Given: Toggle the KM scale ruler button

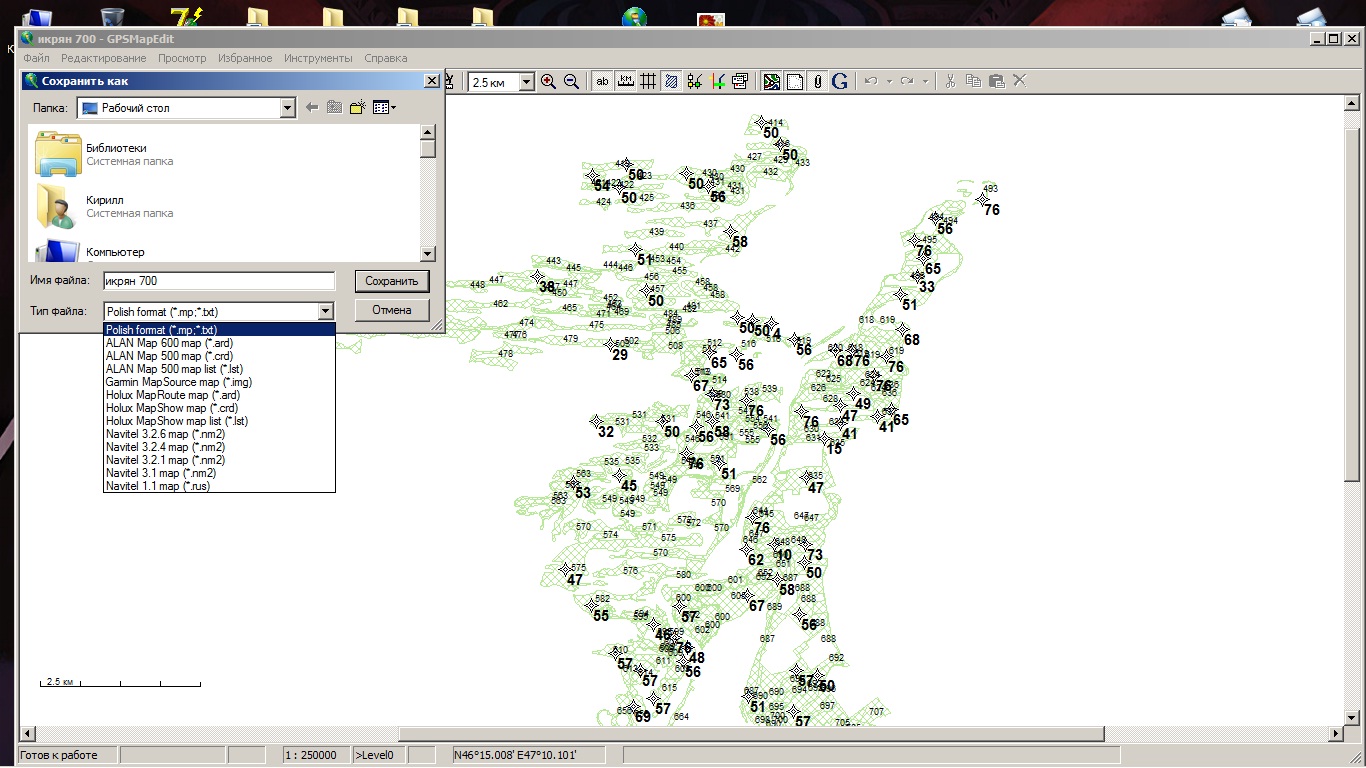Looking at the screenshot, I should (626, 82).
